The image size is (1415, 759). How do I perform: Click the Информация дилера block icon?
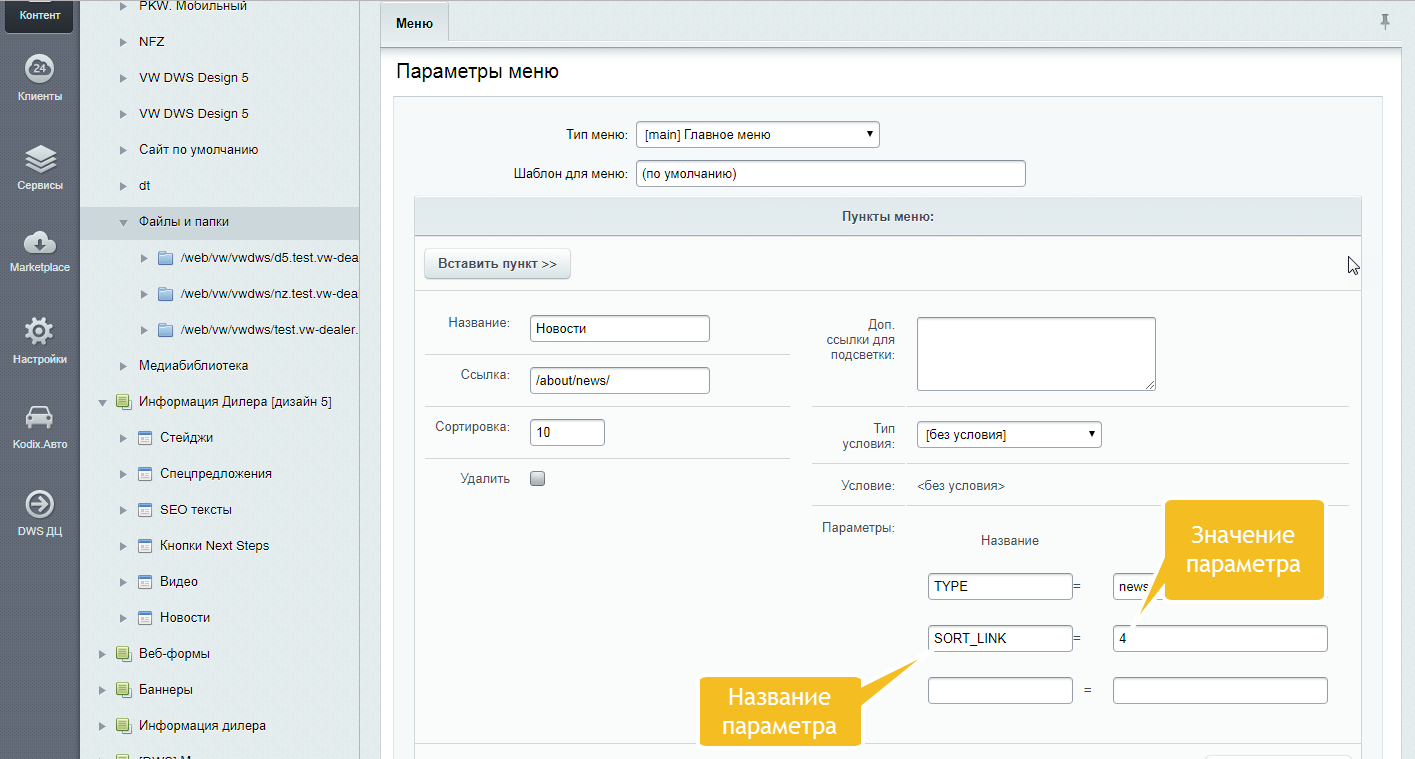[124, 726]
